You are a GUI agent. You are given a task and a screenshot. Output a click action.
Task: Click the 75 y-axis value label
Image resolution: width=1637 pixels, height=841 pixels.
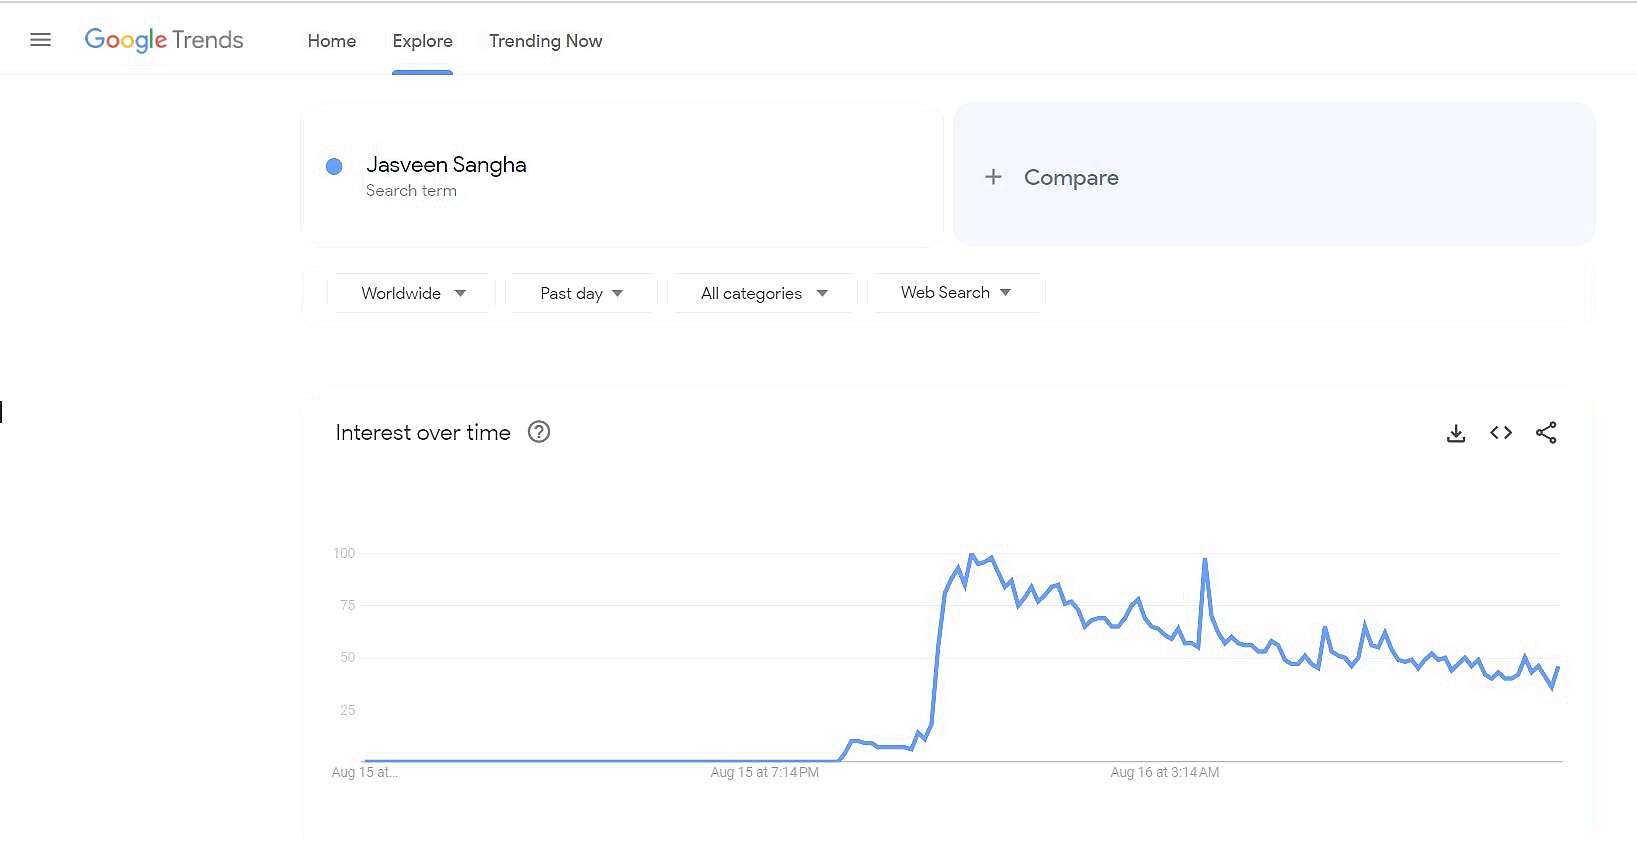[347, 605]
